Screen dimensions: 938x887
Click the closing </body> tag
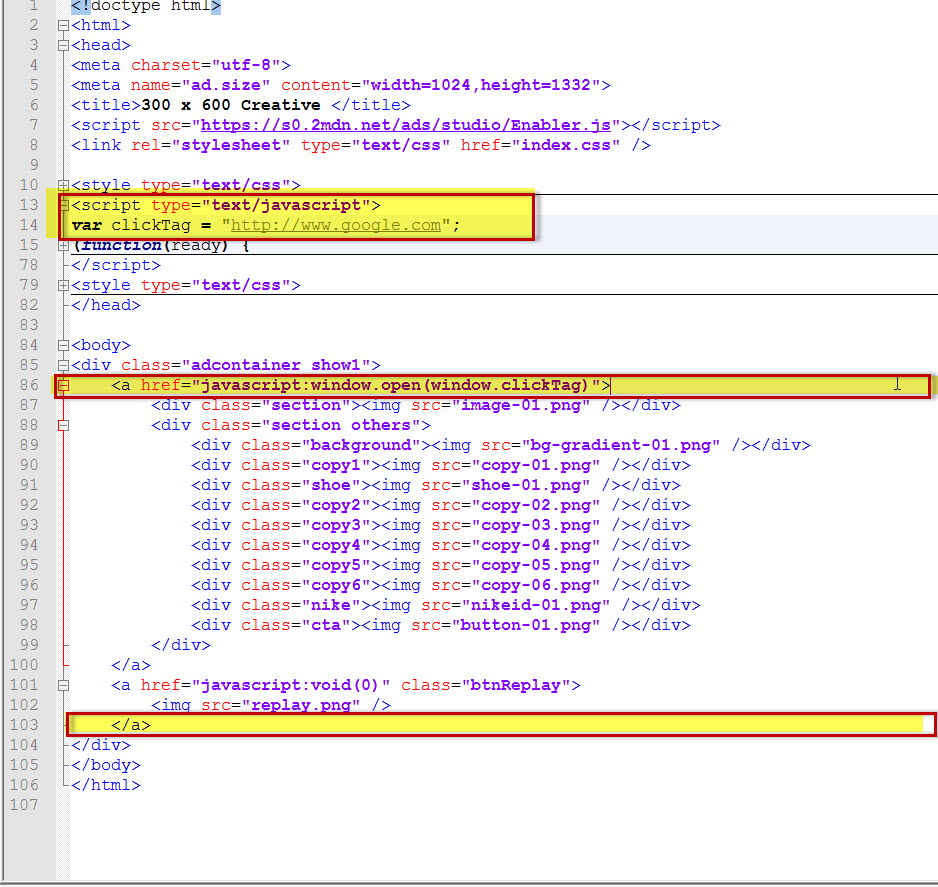[x=106, y=766]
